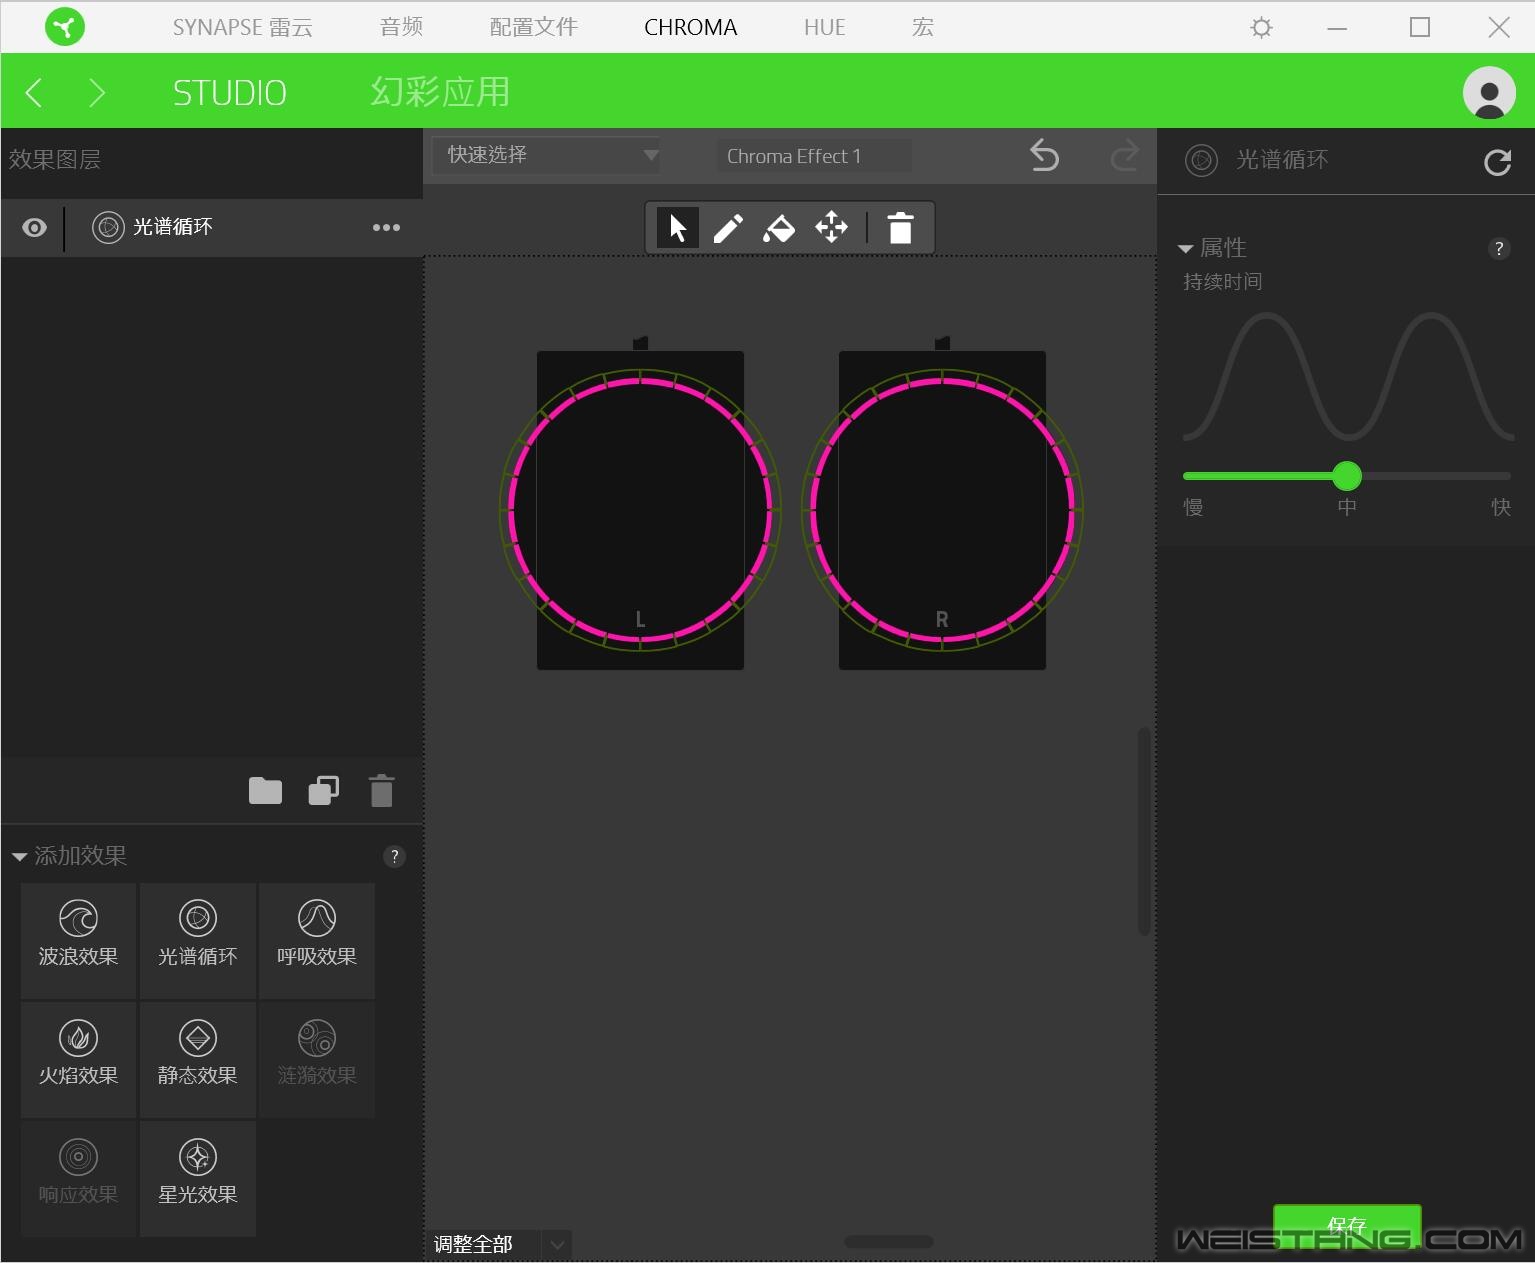Collapse the 属性 section
This screenshot has height=1263, width=1535.
[1186, 248]
